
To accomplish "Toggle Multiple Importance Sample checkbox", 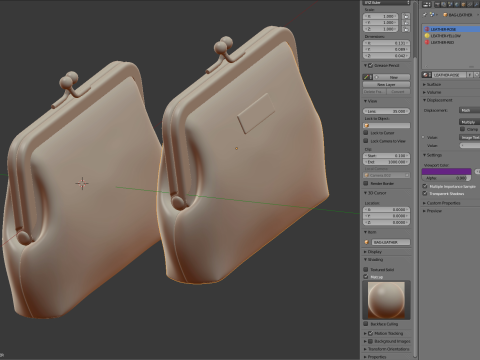I will point(425,186).
